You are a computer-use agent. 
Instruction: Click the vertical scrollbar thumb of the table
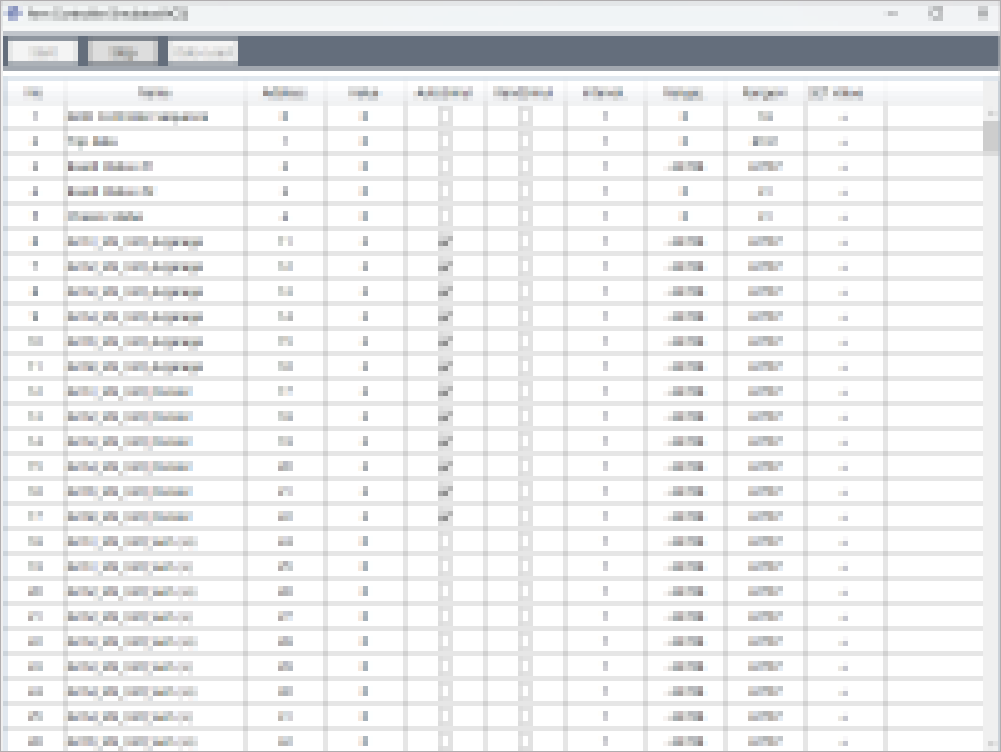point(991,135)
